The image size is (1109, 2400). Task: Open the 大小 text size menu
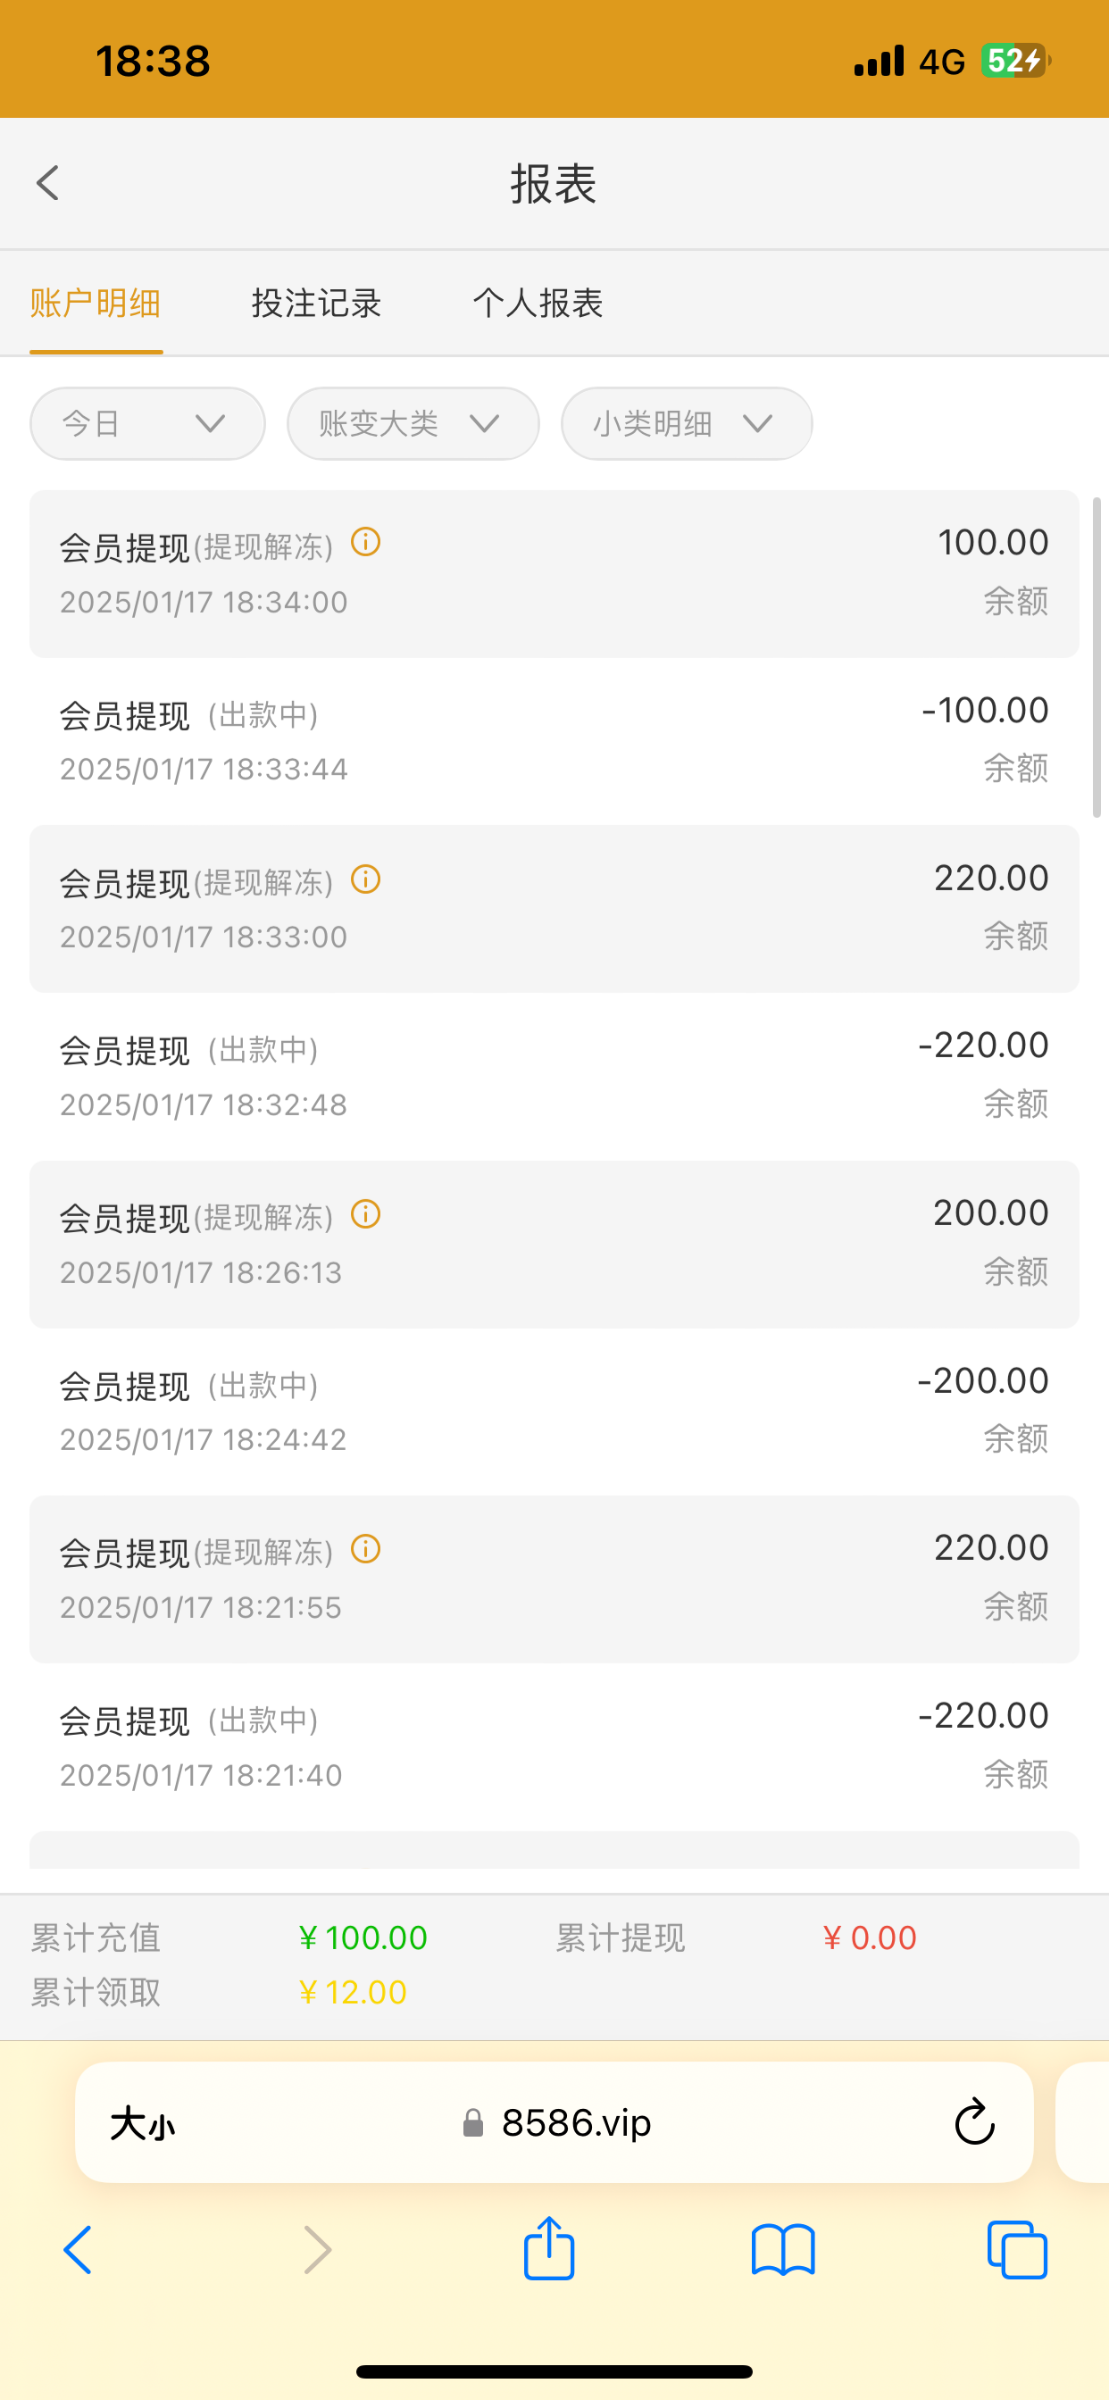143,2123
